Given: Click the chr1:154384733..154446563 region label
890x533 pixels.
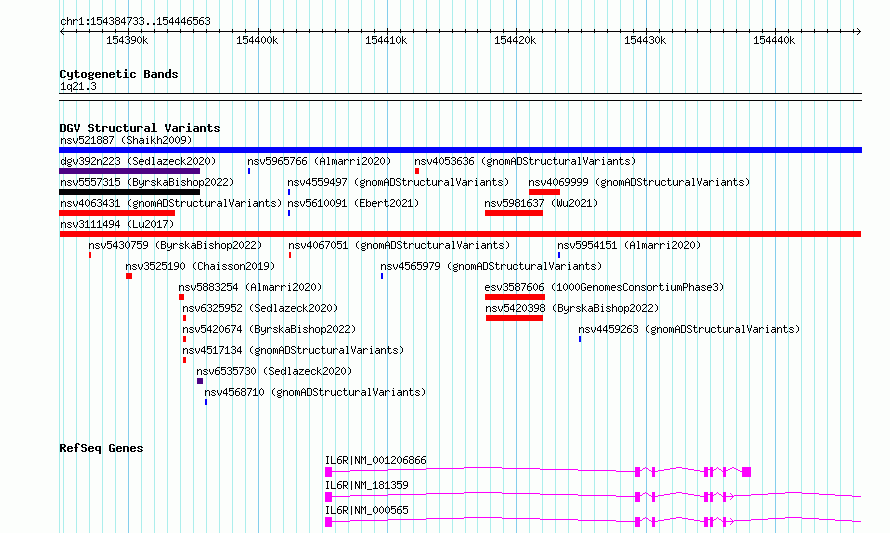Looking at the screenshot, I should 135,21.
